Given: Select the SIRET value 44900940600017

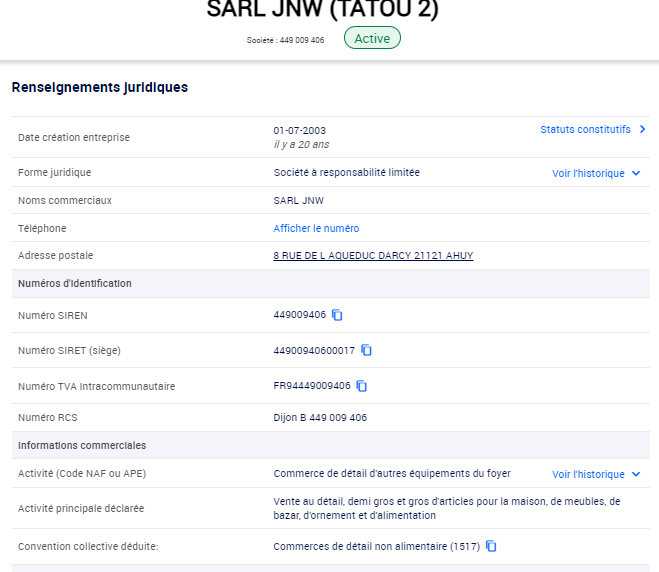Looking at the screenshot, I should [314, 351].
